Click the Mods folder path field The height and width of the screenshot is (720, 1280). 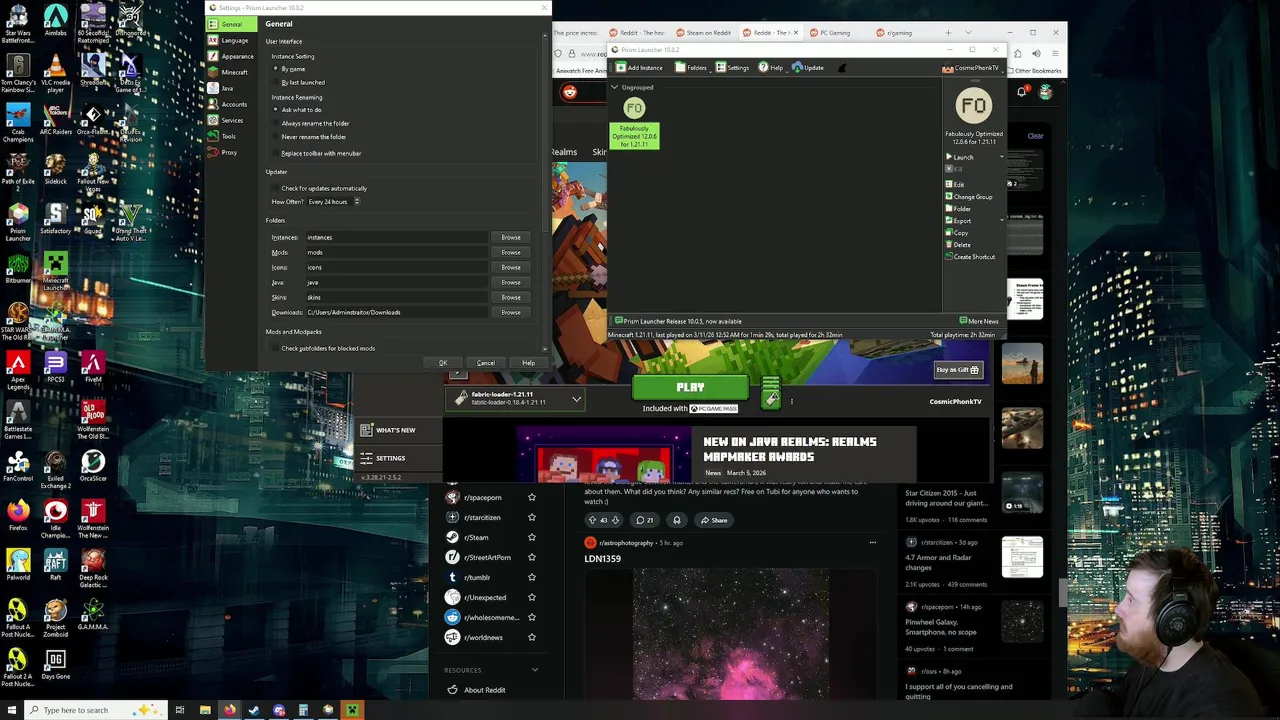[x=396, y=252]
